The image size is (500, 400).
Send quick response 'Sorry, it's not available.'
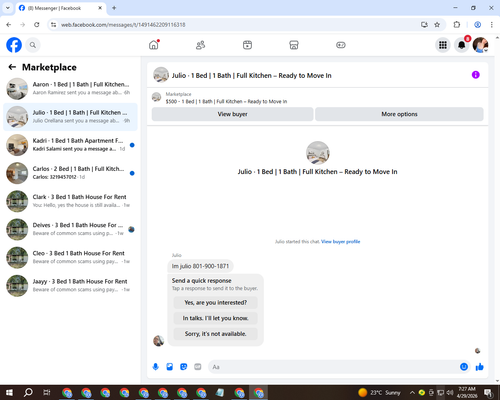[x=216, y=334]
